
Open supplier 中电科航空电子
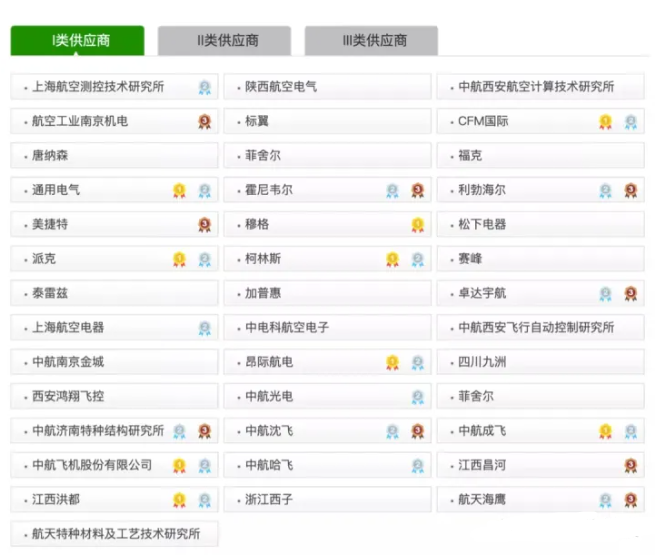[x=327, y=327]
